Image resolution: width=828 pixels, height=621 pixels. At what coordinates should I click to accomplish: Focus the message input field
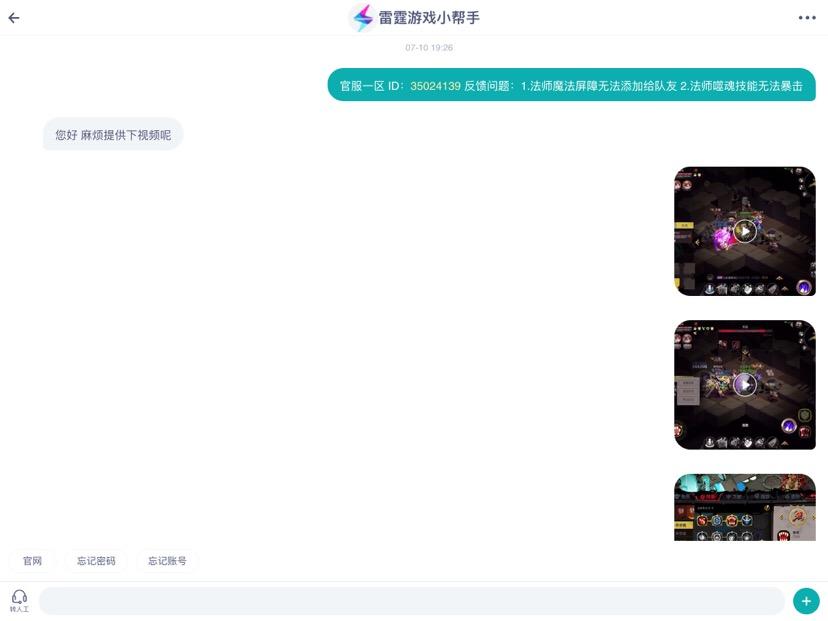[x=412, y=601]
